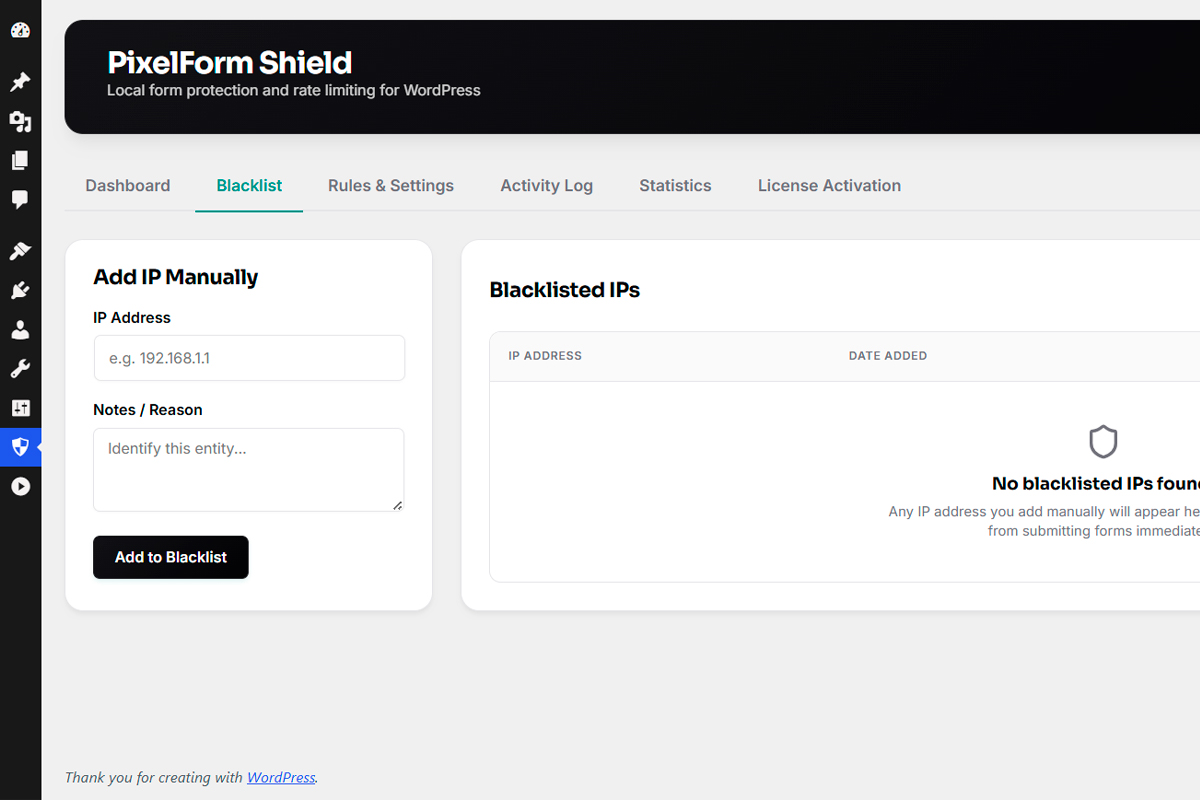Follow the WordPress link in footer
The width and height of the screenshot is (1200, 800).
[281, 777]
